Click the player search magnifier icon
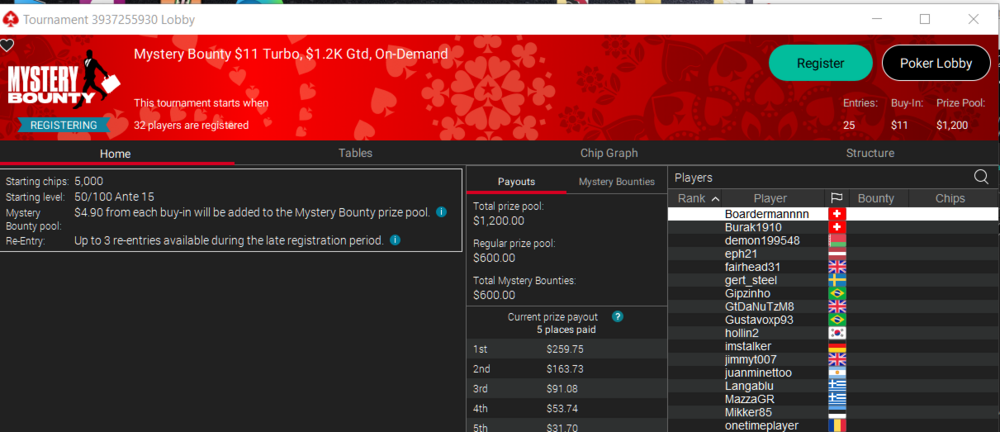The image size is (1000, 432). (981, 177)
